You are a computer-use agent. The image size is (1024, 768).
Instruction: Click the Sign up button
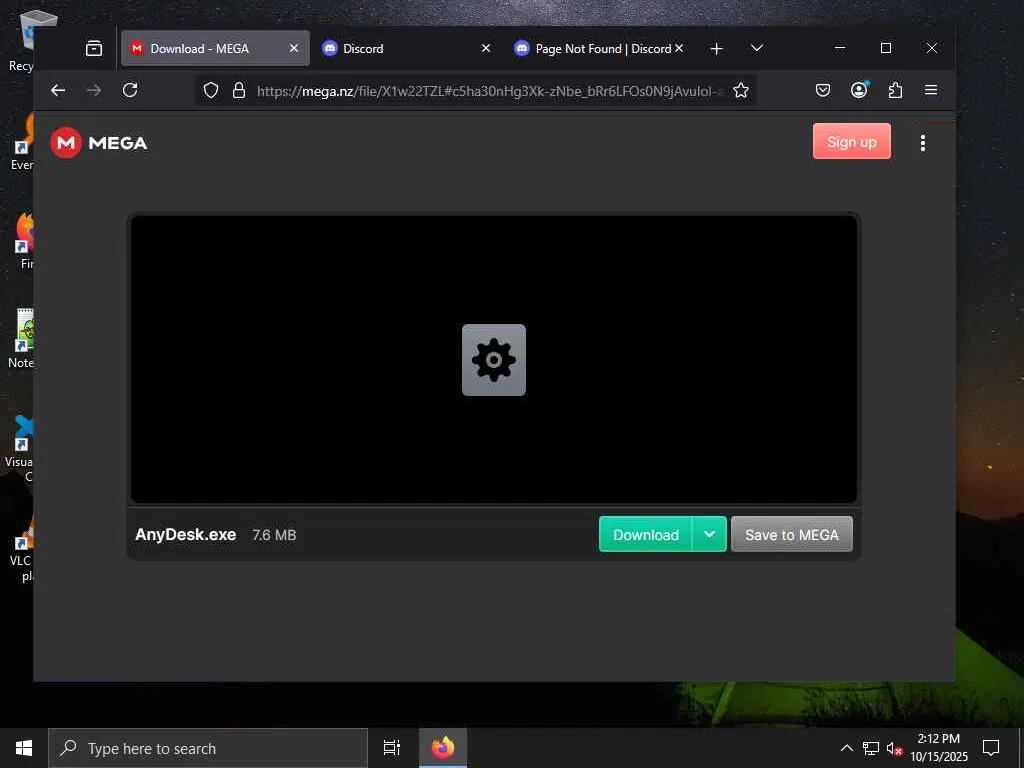click(852, 141)
